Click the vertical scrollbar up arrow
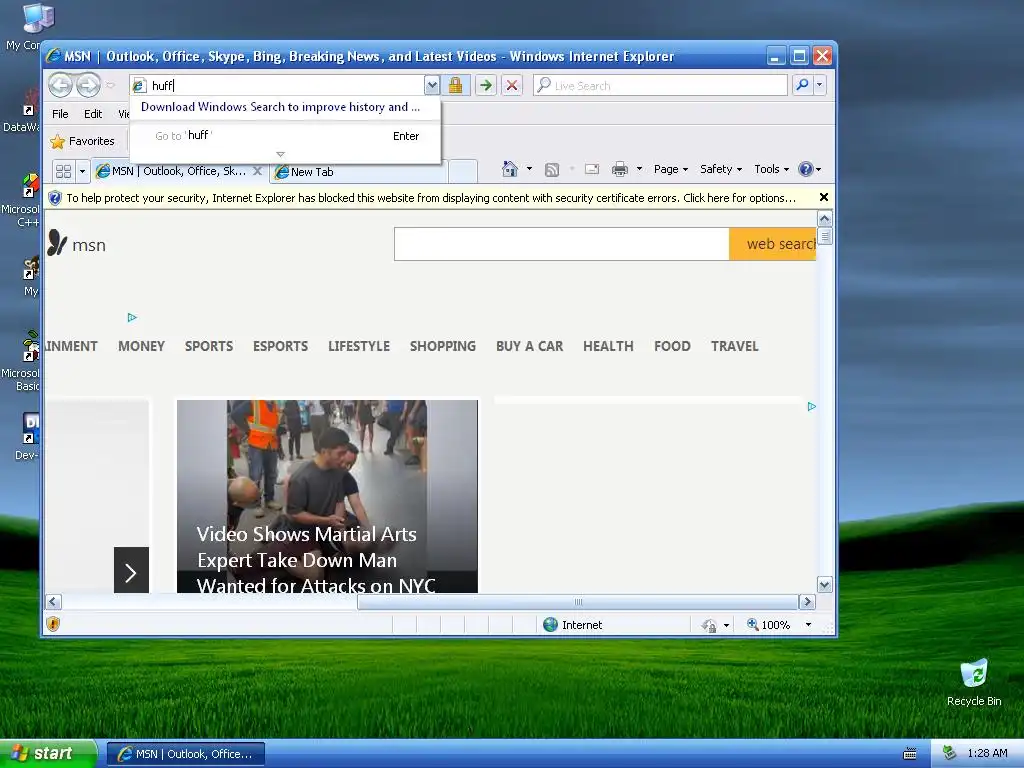Image resolution: width=1024 pixels, height=768 pixels. 825,218
